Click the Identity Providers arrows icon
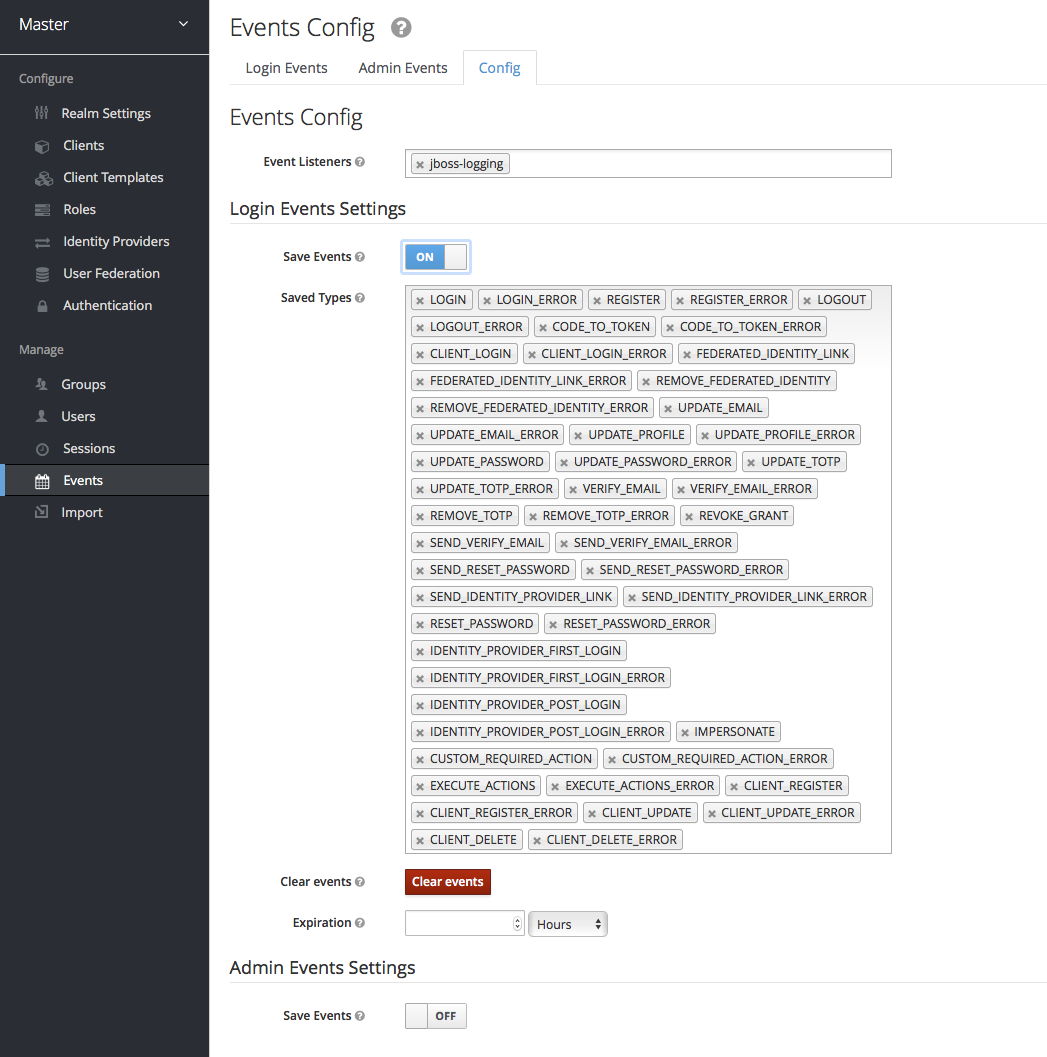The width and height of the screenshot is (1047, 1057). [42, 242]
